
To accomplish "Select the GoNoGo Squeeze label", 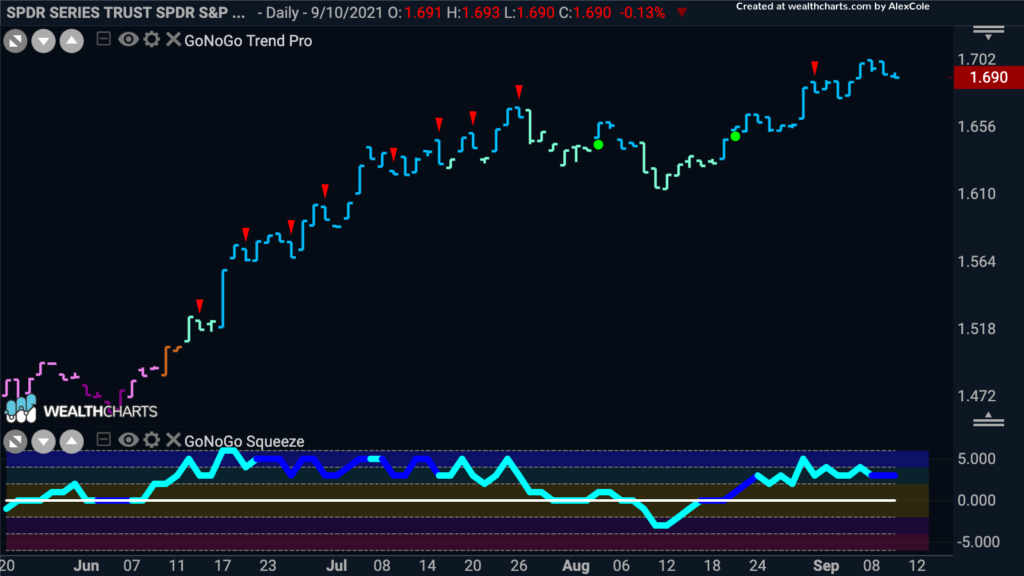I will 244,441.
